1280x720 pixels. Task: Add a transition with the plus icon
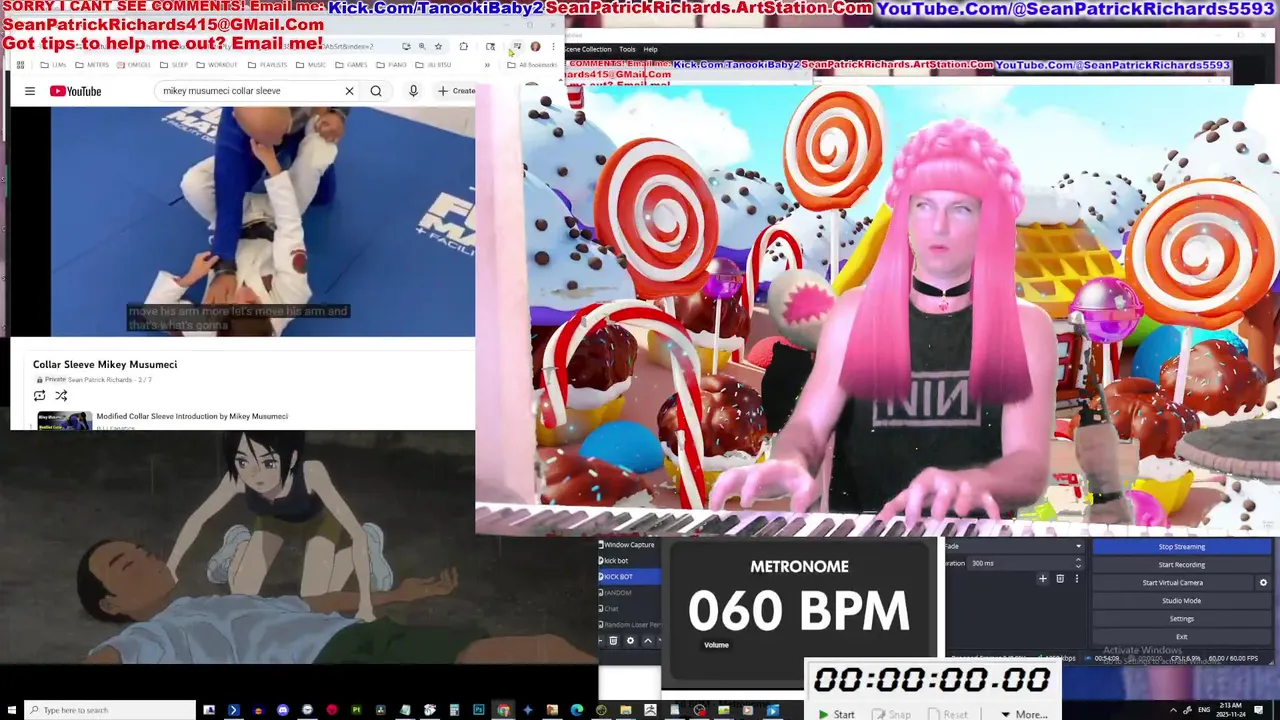[x=1043, y=579]
